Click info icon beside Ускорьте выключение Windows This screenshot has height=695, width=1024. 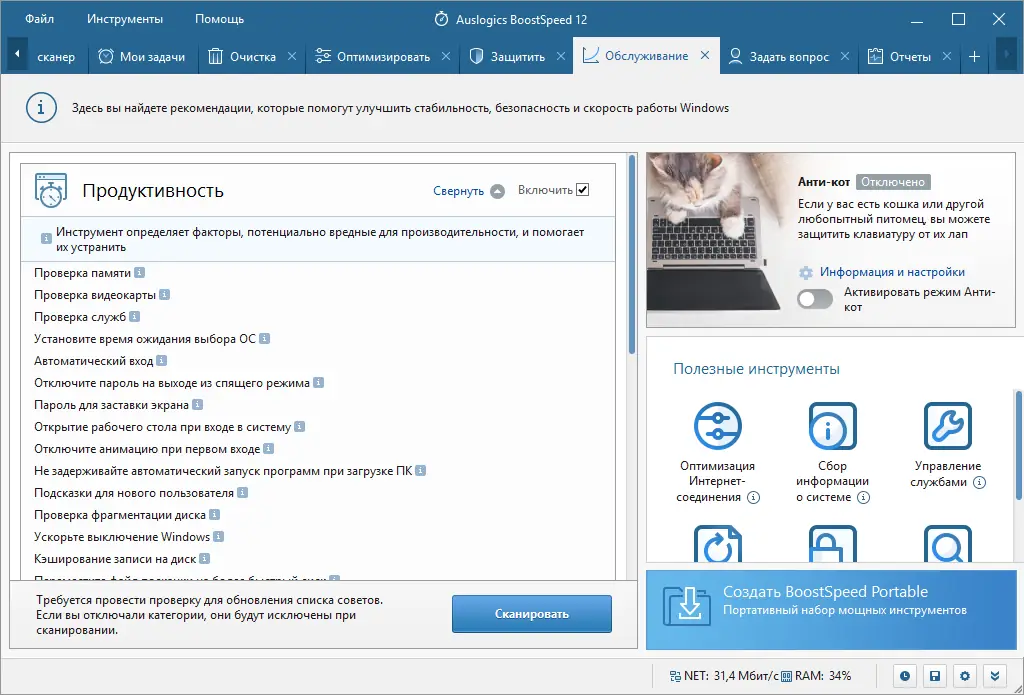click(219, 536)
